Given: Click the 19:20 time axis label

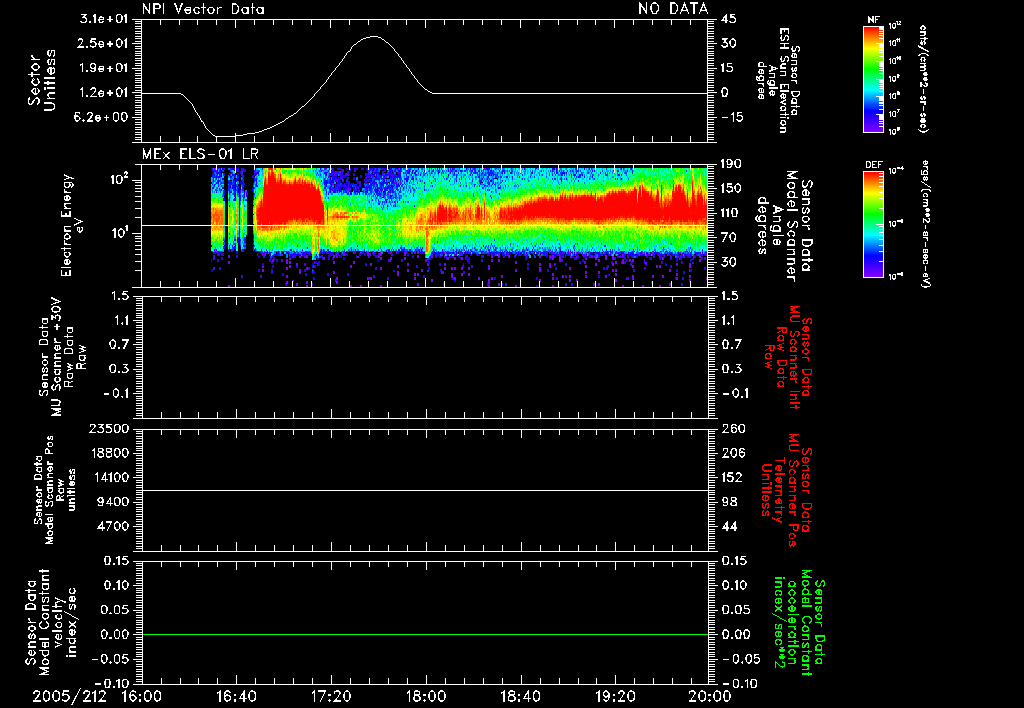Looking at the screenshot, I should click(x=615, y=696).
